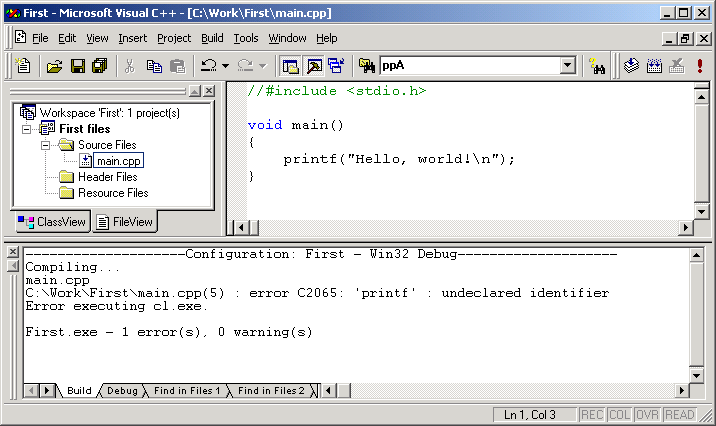Open the Build menu

point(212,38)
